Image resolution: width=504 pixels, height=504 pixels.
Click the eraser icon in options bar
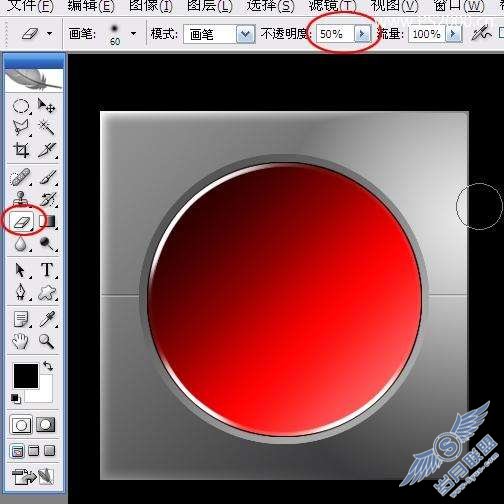point(30,33)
